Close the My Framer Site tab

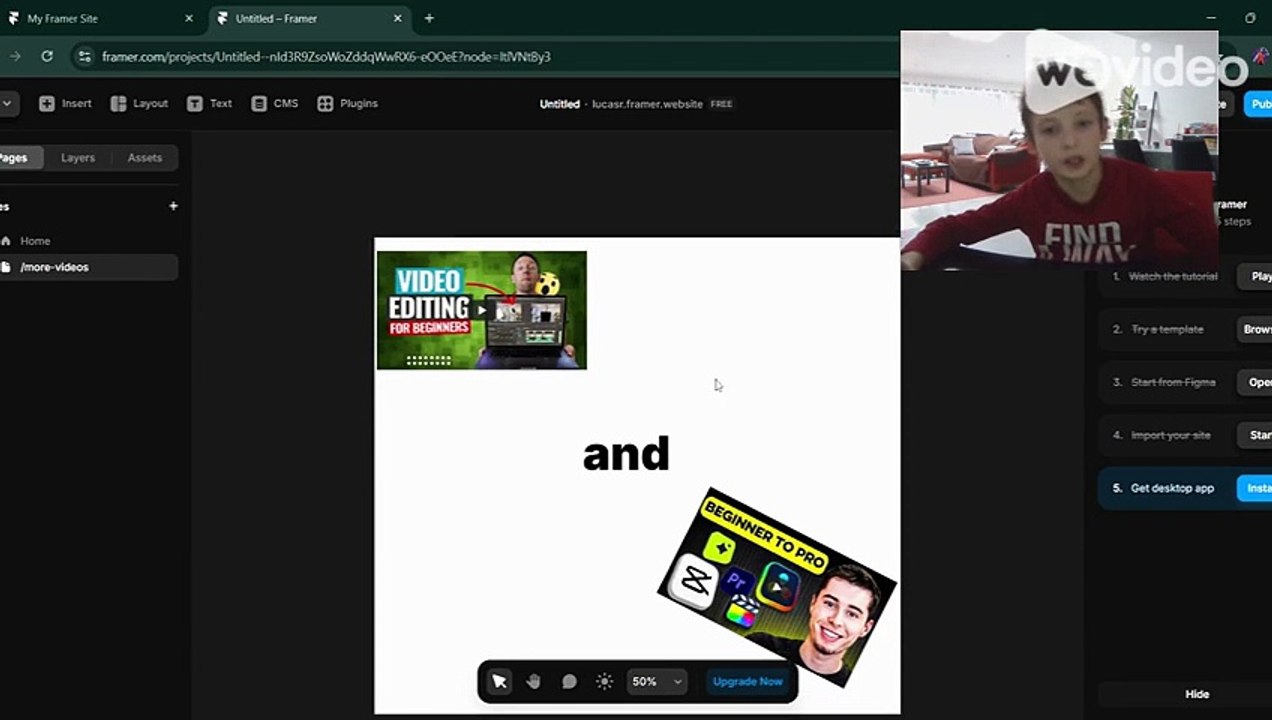[x=189, y=18]
